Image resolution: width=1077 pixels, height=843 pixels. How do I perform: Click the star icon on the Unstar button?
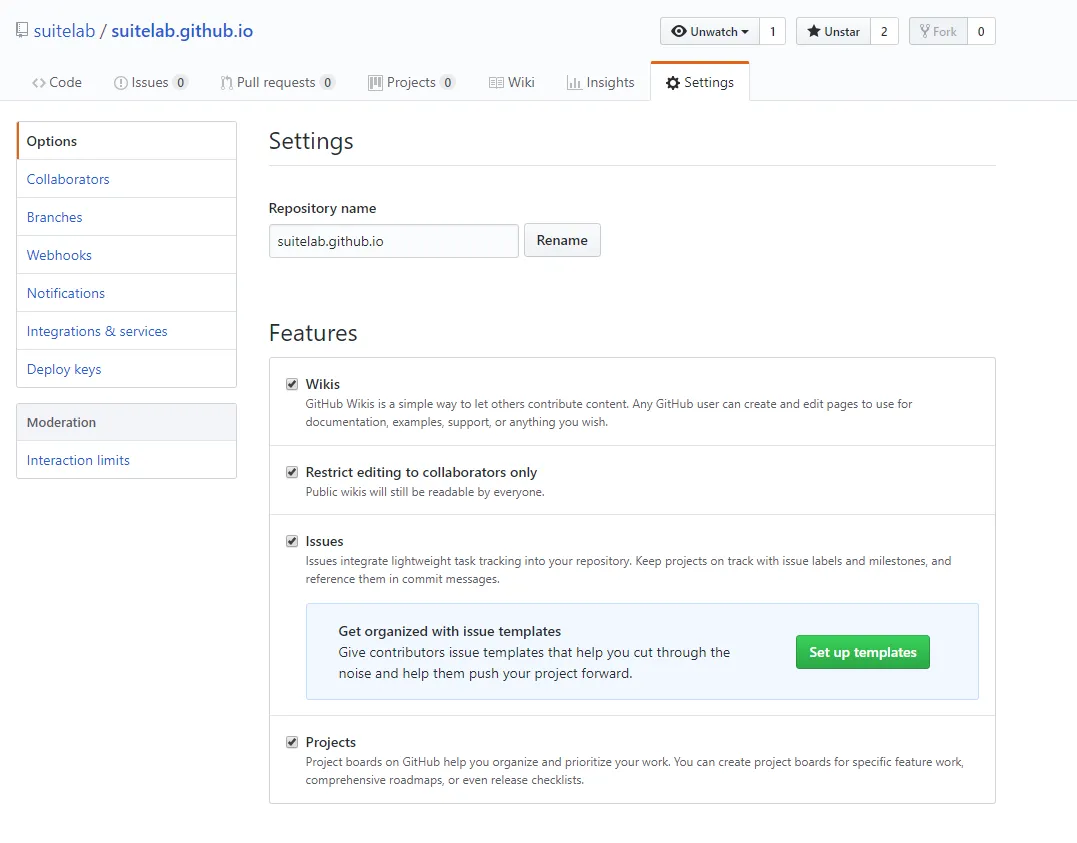click(814, 32)
